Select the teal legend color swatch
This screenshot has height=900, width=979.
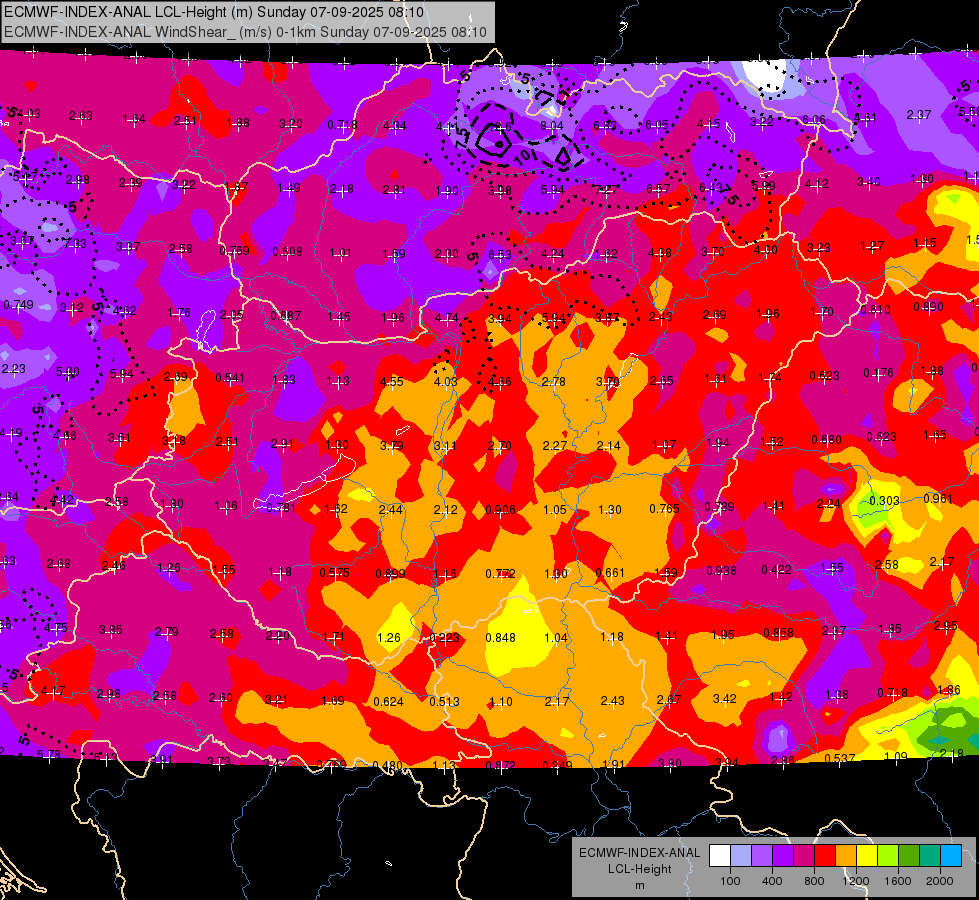[x=930, y=855]
